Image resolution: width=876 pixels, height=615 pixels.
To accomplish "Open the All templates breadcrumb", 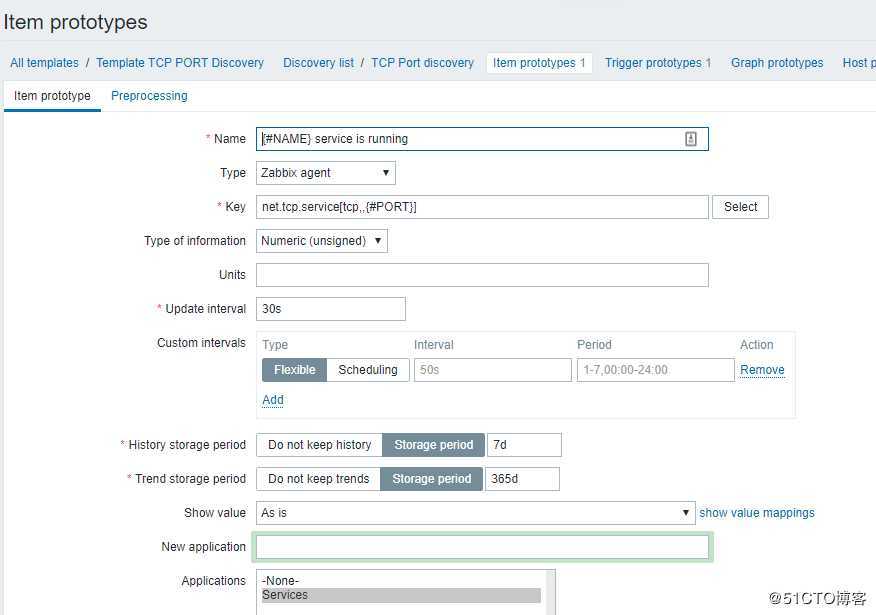I will [44, 63].
